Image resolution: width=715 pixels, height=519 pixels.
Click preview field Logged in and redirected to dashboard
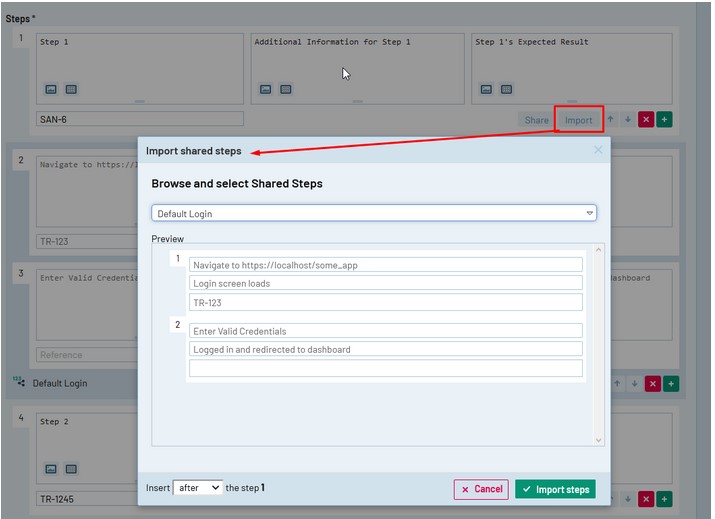(x=386, y=349)
